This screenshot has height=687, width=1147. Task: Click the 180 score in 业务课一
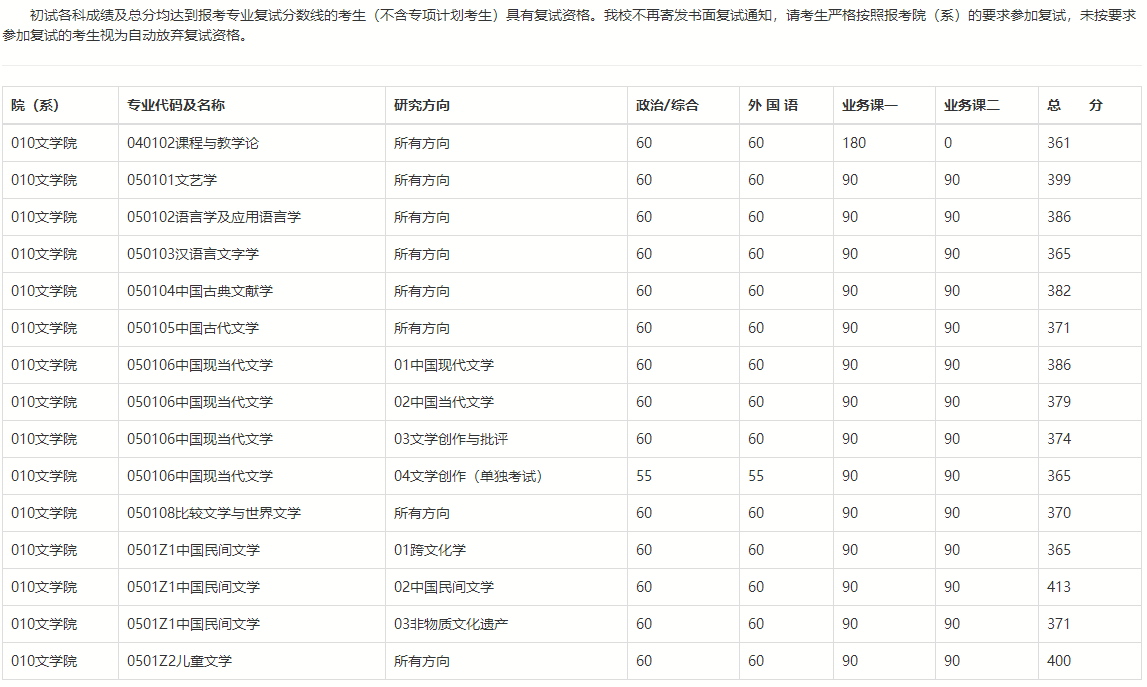tap(854, 143)
